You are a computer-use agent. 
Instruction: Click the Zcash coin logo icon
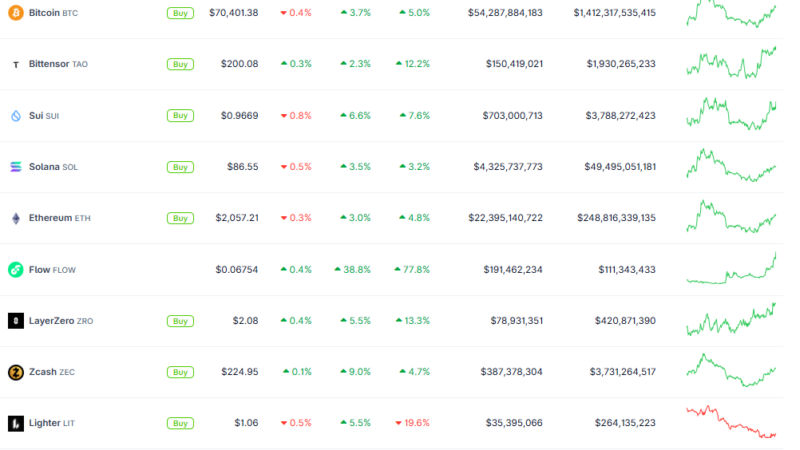(x=16, y=372)
